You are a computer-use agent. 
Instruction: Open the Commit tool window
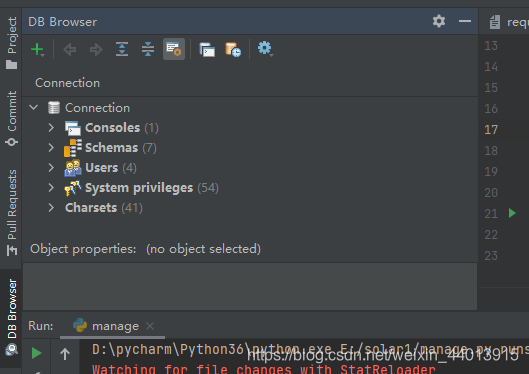coord(11,118)
